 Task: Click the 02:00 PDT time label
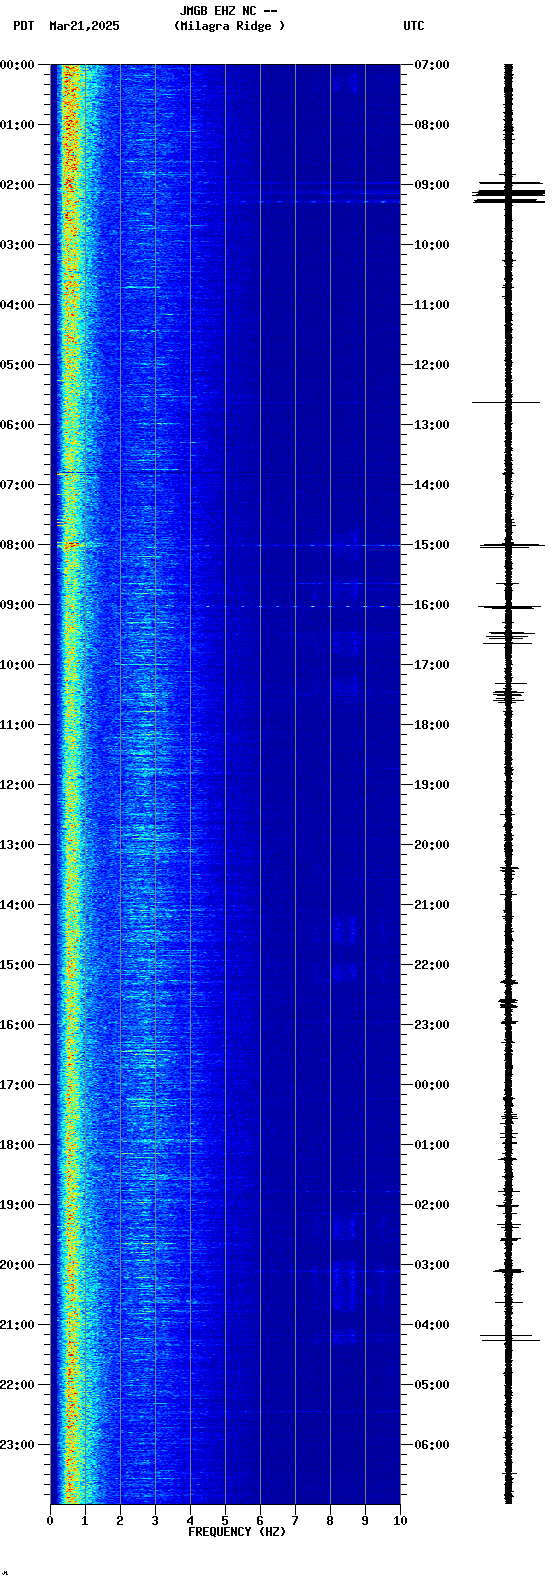click(18, 185)
